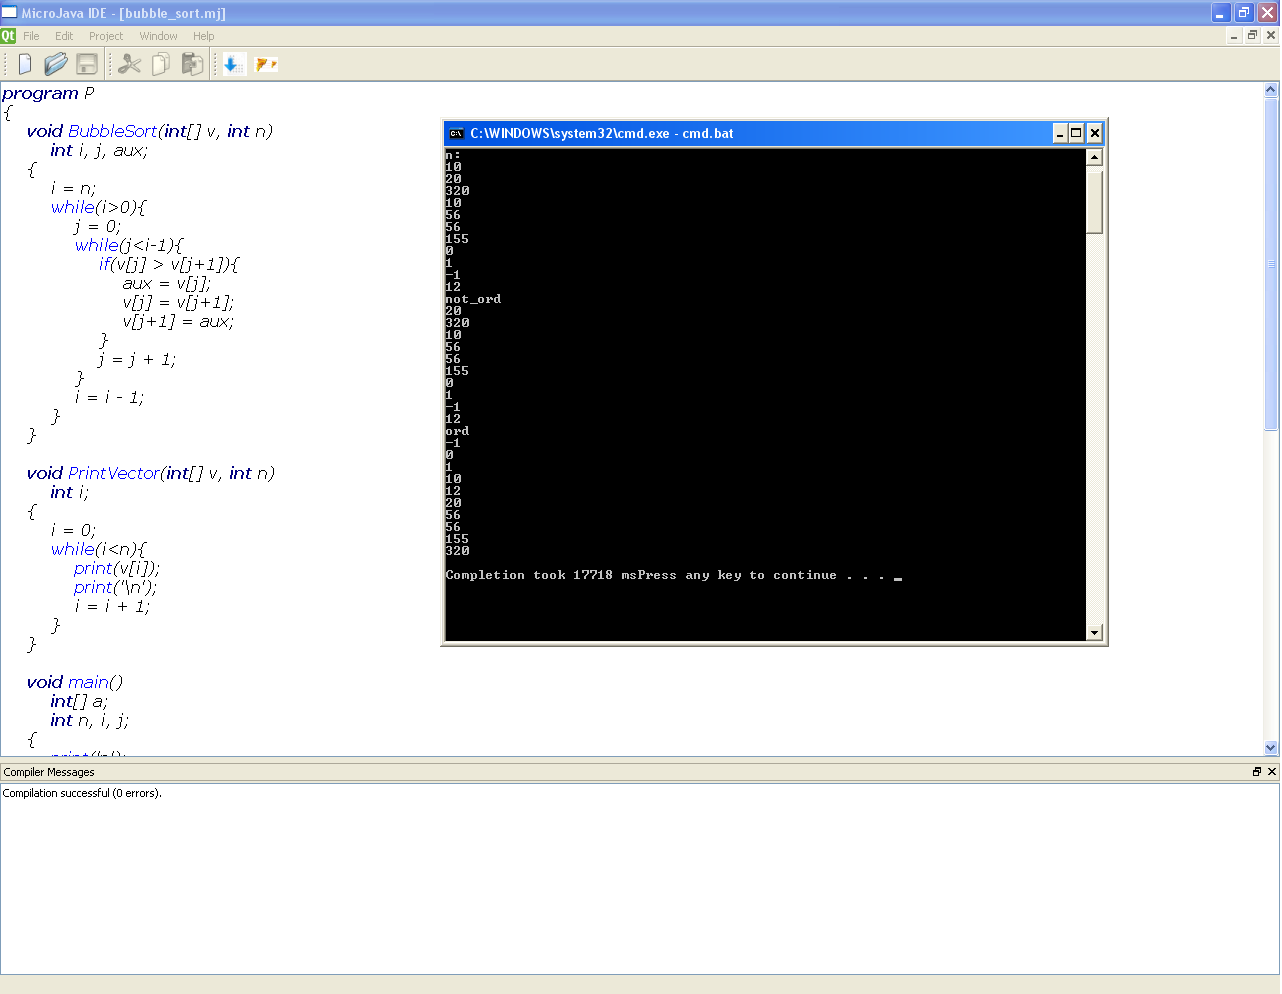Open the Edit menu
This screenshot has width=1282, height=994.
coord(64,36)
